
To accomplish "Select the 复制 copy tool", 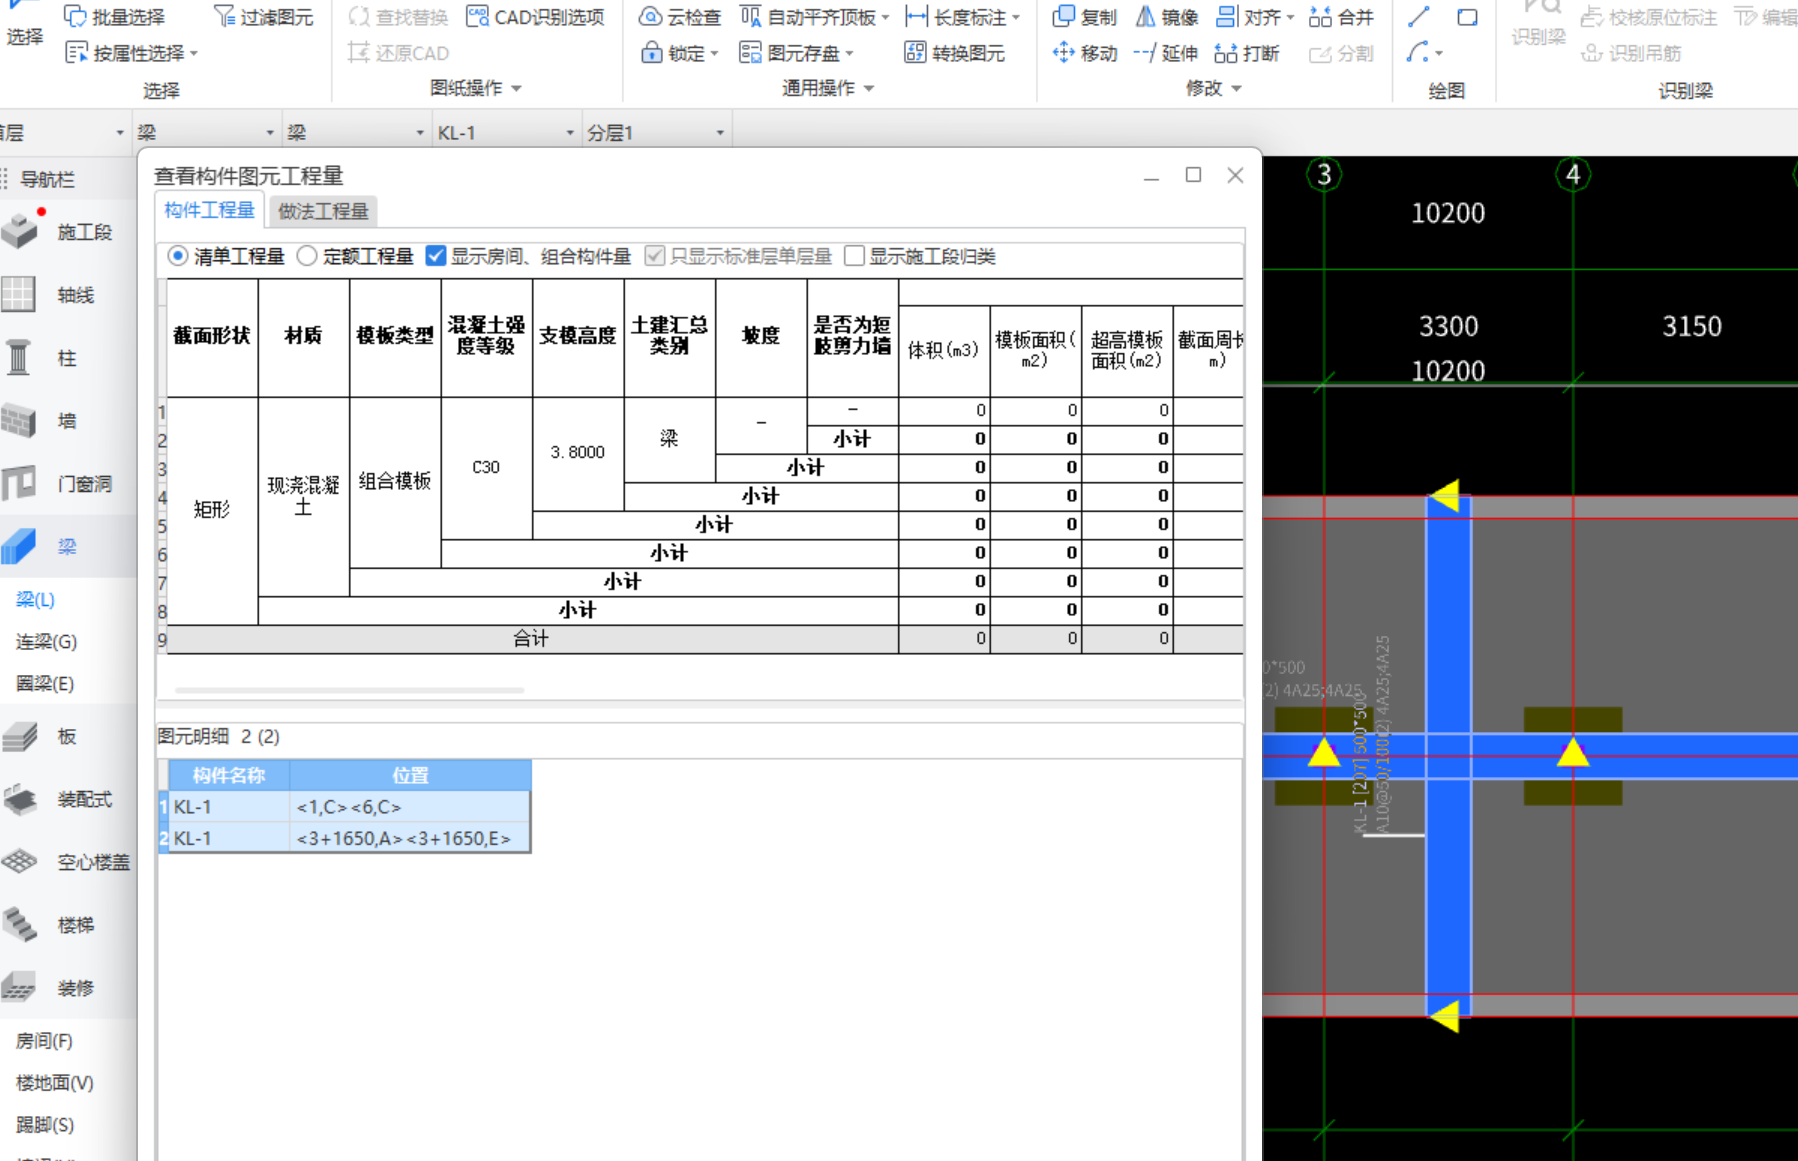I will [x=1085, y=16].
